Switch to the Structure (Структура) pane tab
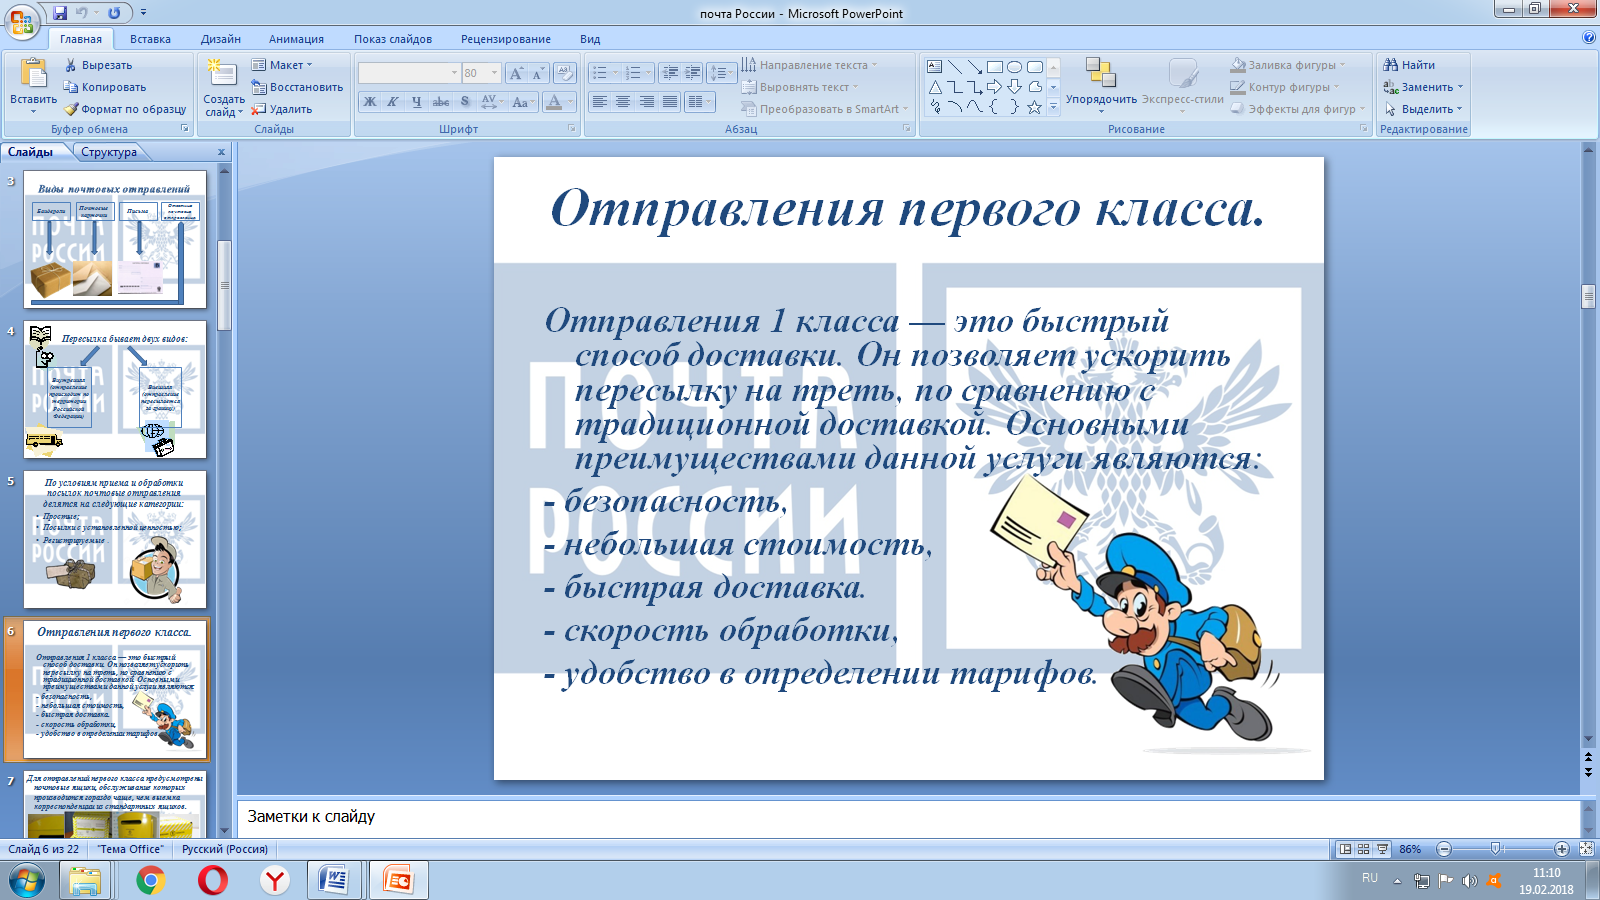Viewport: 1600px width, 900px height. pyautogui.click(x=109, y=152)
